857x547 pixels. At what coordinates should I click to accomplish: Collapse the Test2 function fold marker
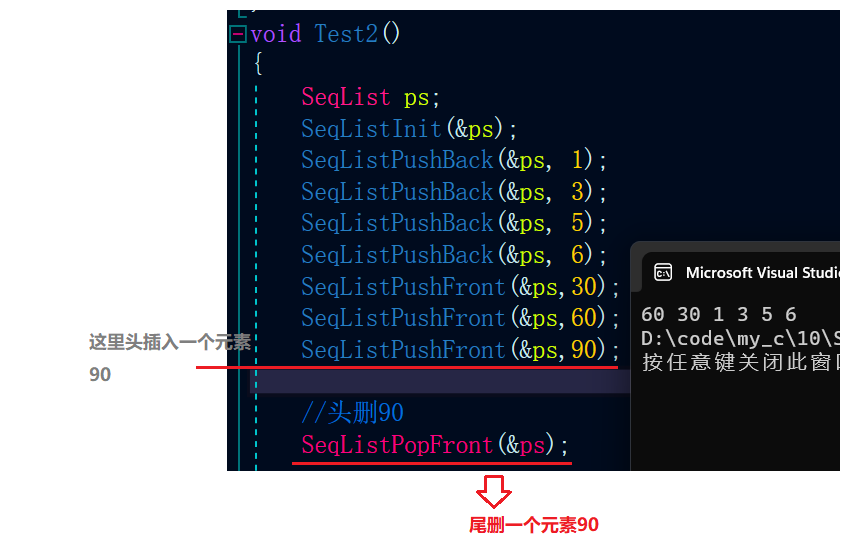click(238, 34)
